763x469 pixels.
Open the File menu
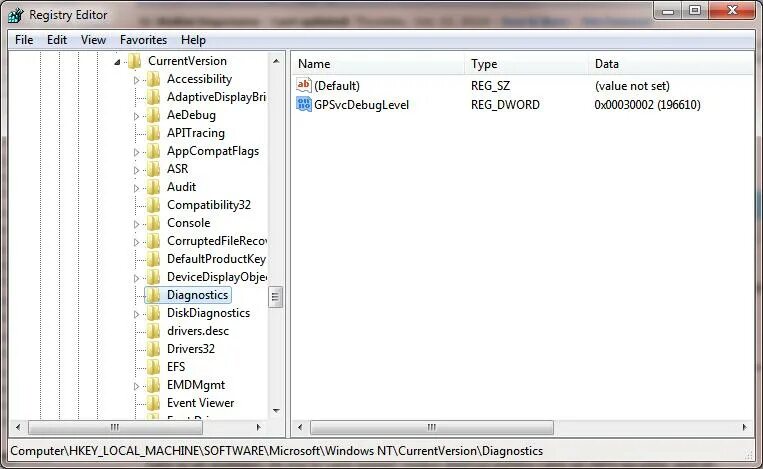tap(24, 40)
